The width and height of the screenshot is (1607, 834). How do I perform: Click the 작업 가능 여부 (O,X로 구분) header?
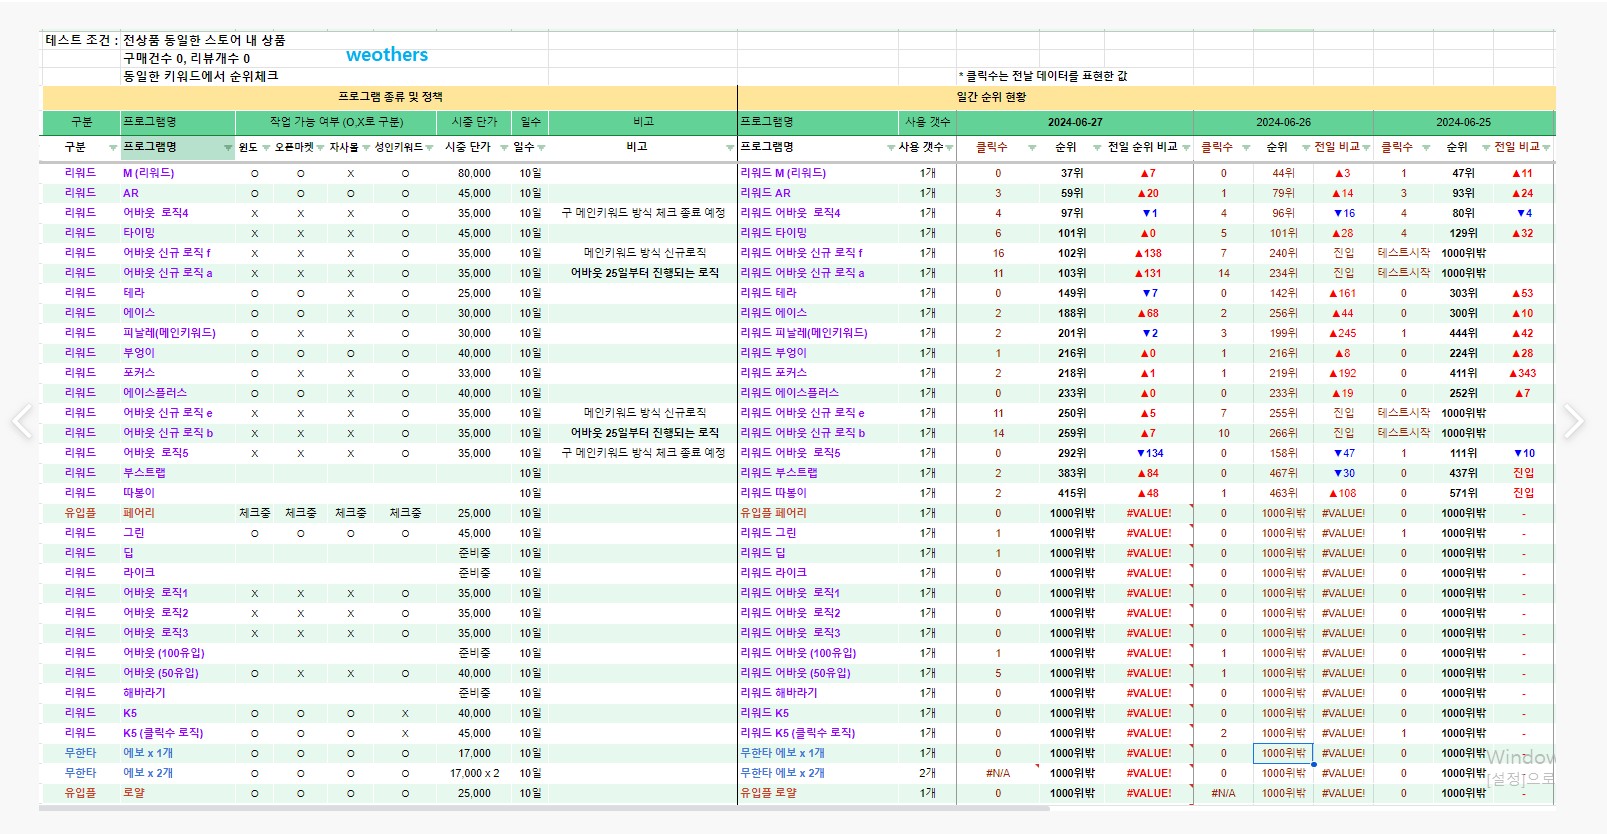336,122
